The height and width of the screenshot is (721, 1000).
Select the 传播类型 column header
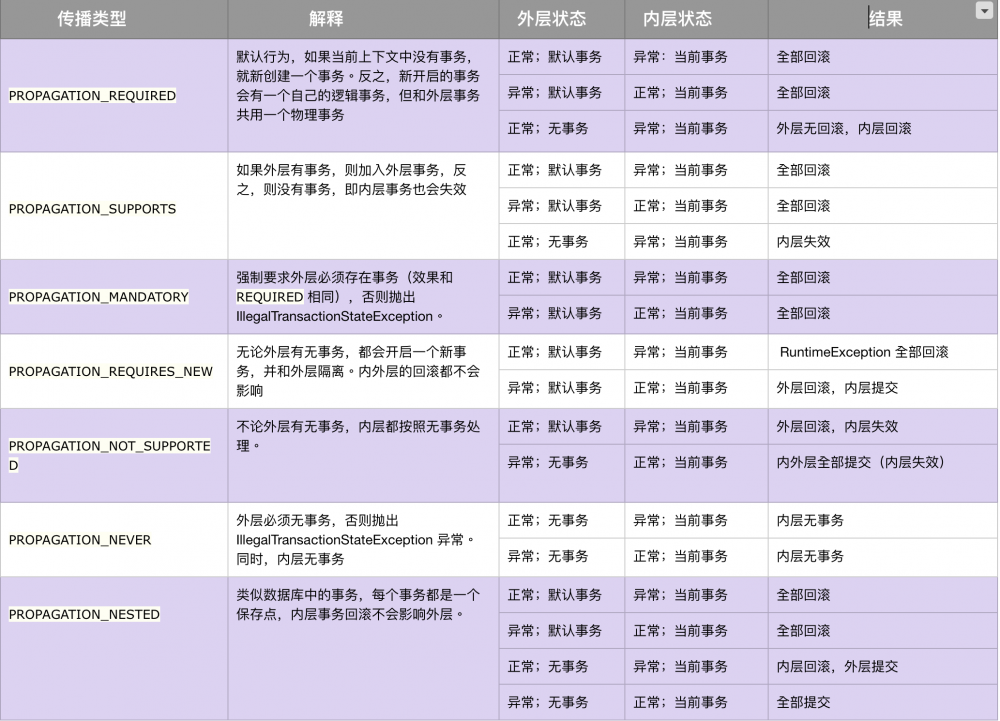coord(114,19)
